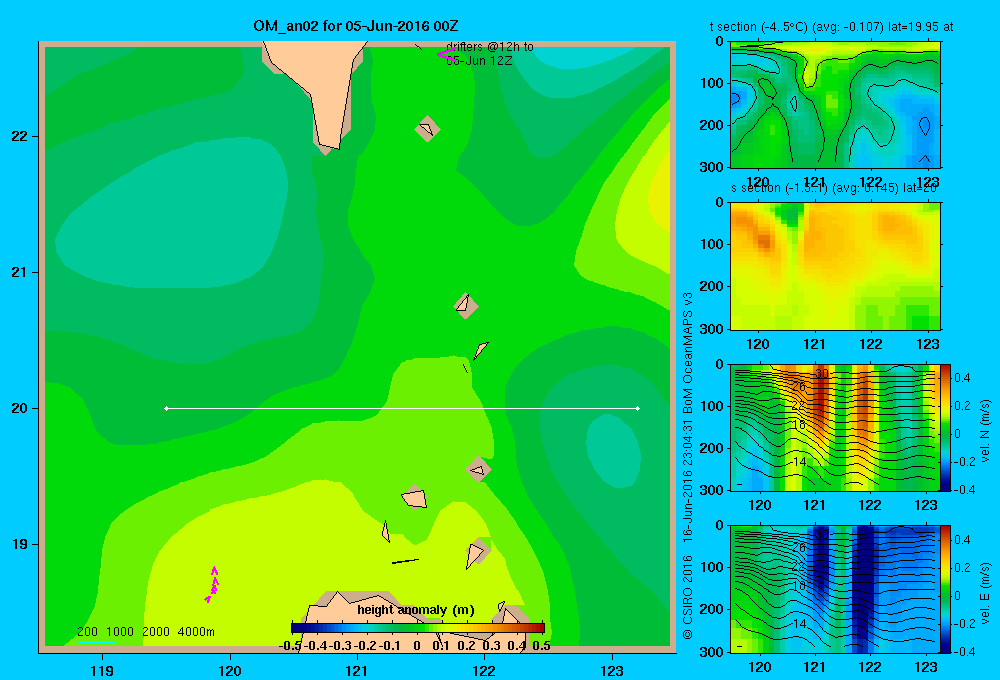Click the magenta drifter arrow at the map's top
1000x680 pixels.
point(446,55)
